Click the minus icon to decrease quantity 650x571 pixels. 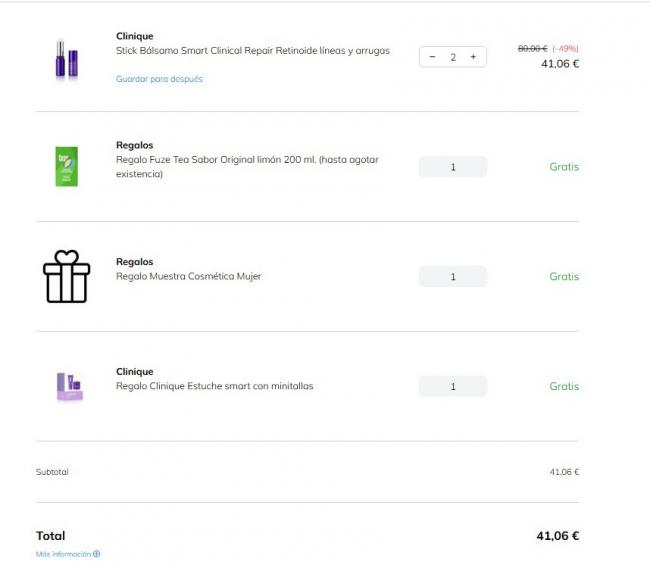click(432, 57)
